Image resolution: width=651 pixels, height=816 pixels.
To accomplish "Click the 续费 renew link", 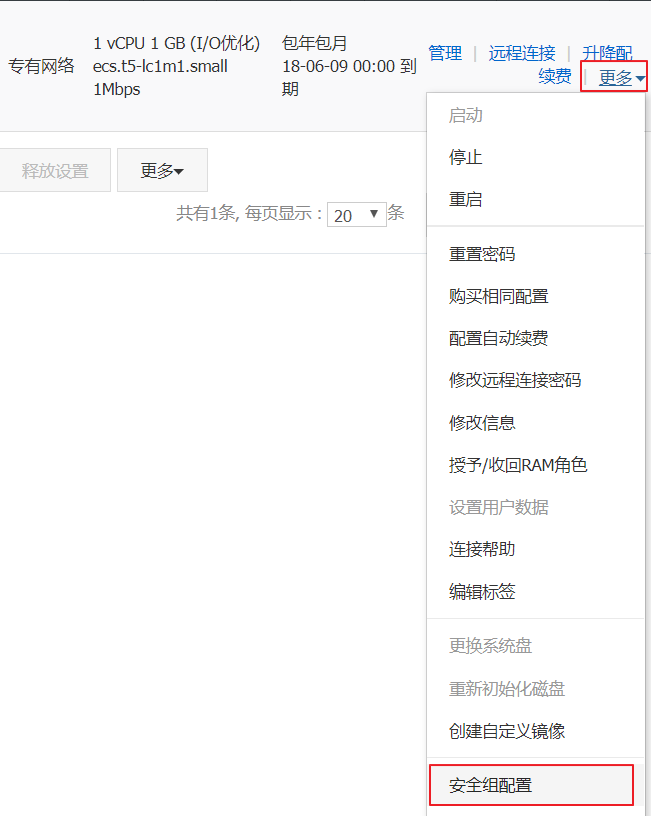I will 555,76.
